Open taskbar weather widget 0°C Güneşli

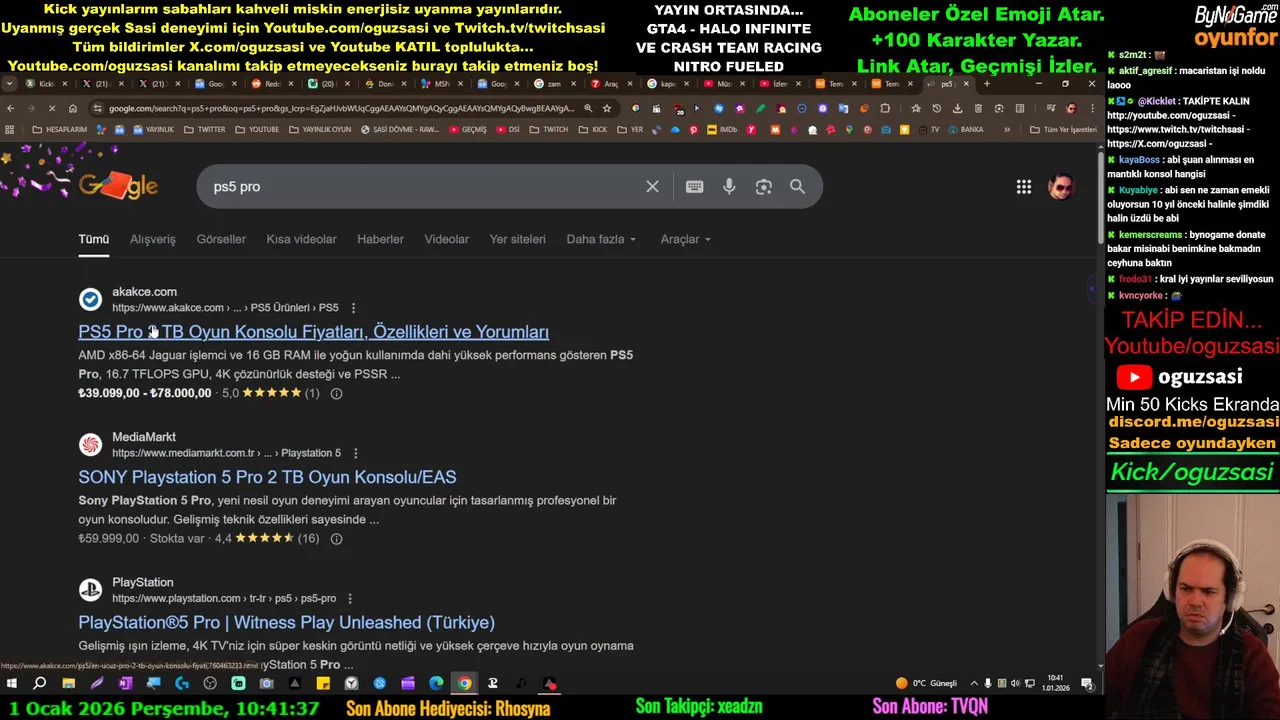click(927, 683)
